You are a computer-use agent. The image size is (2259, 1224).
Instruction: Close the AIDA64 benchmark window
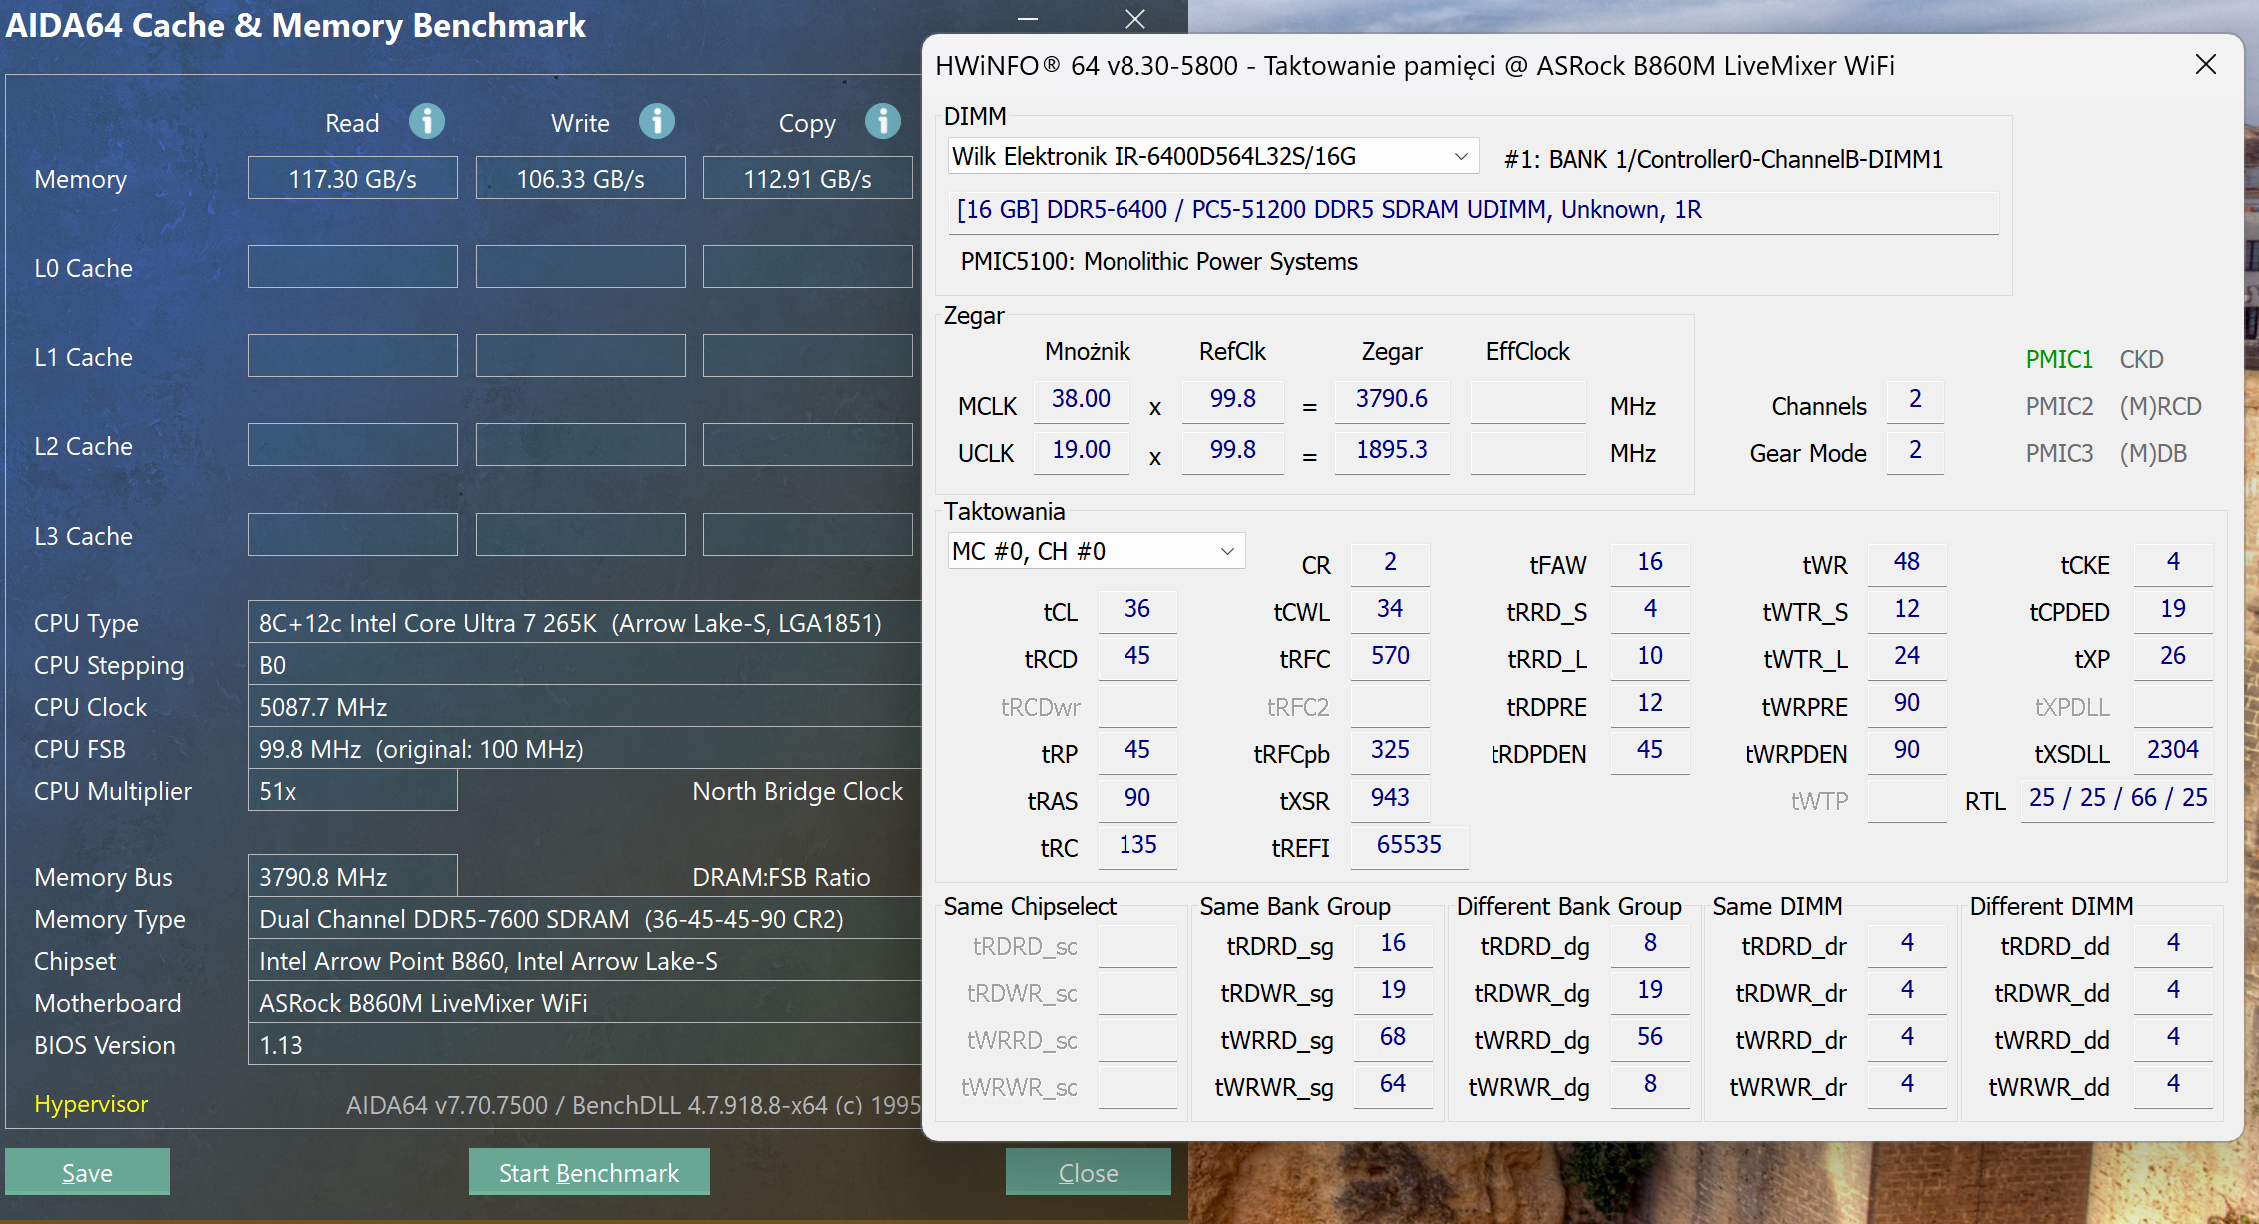coord(1134,19)
